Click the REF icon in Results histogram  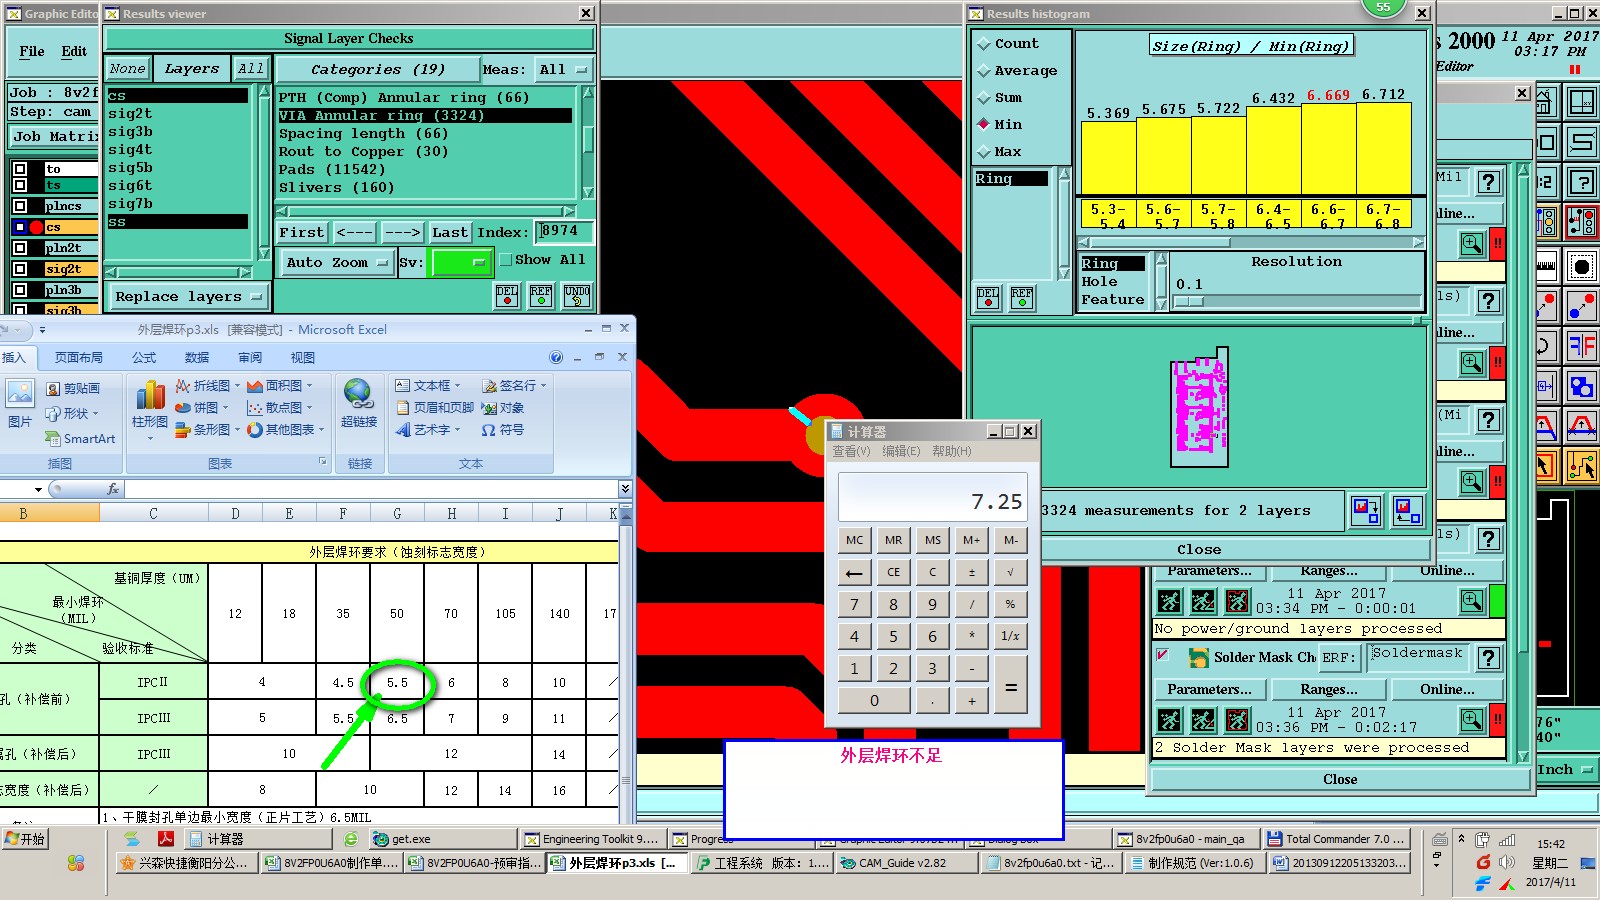click(1022, 297)
